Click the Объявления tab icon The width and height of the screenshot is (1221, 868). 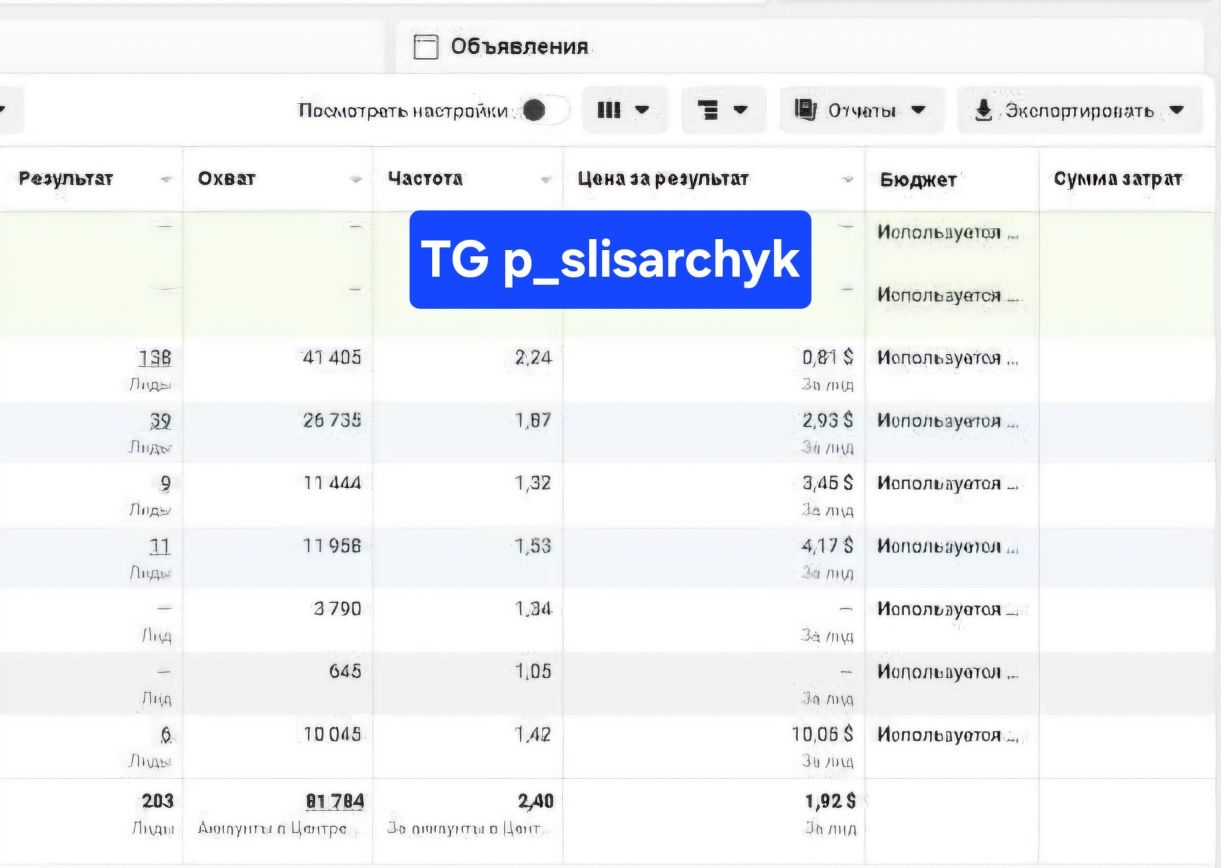click(x=427, y=47)
